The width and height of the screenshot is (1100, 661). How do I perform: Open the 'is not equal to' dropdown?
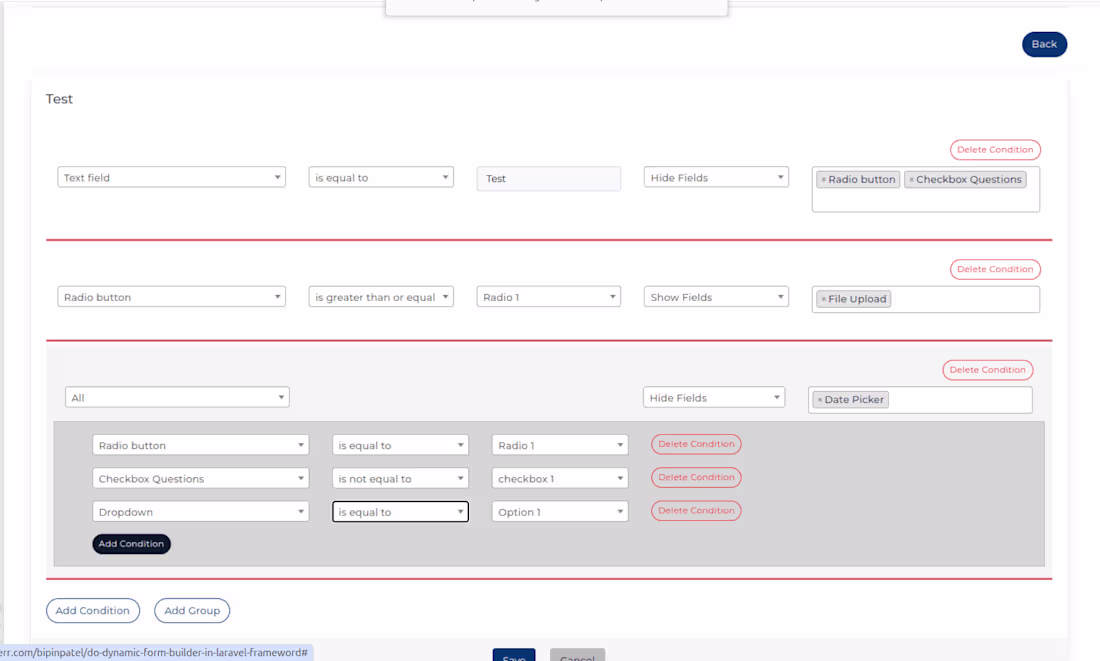[x=400, y=478]
